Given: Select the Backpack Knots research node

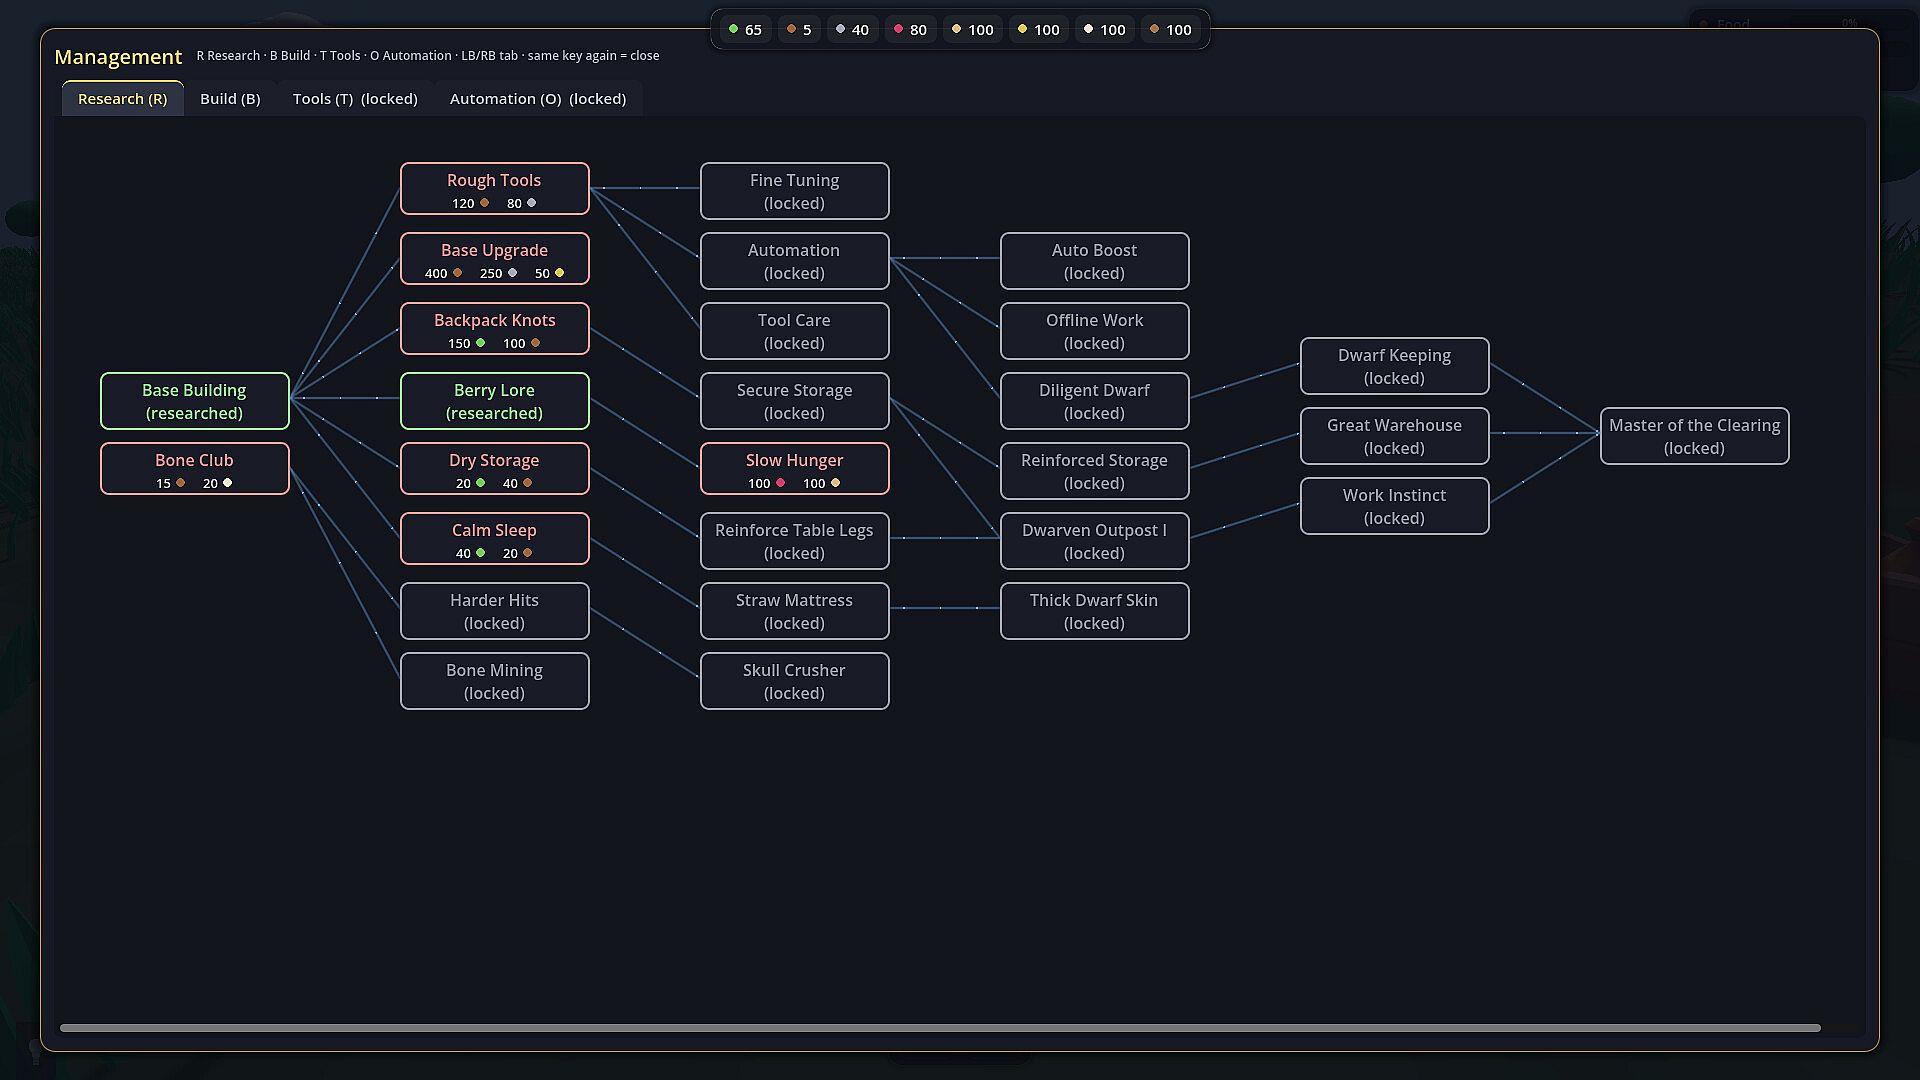Looking at the screenshot, I should 495,329.
